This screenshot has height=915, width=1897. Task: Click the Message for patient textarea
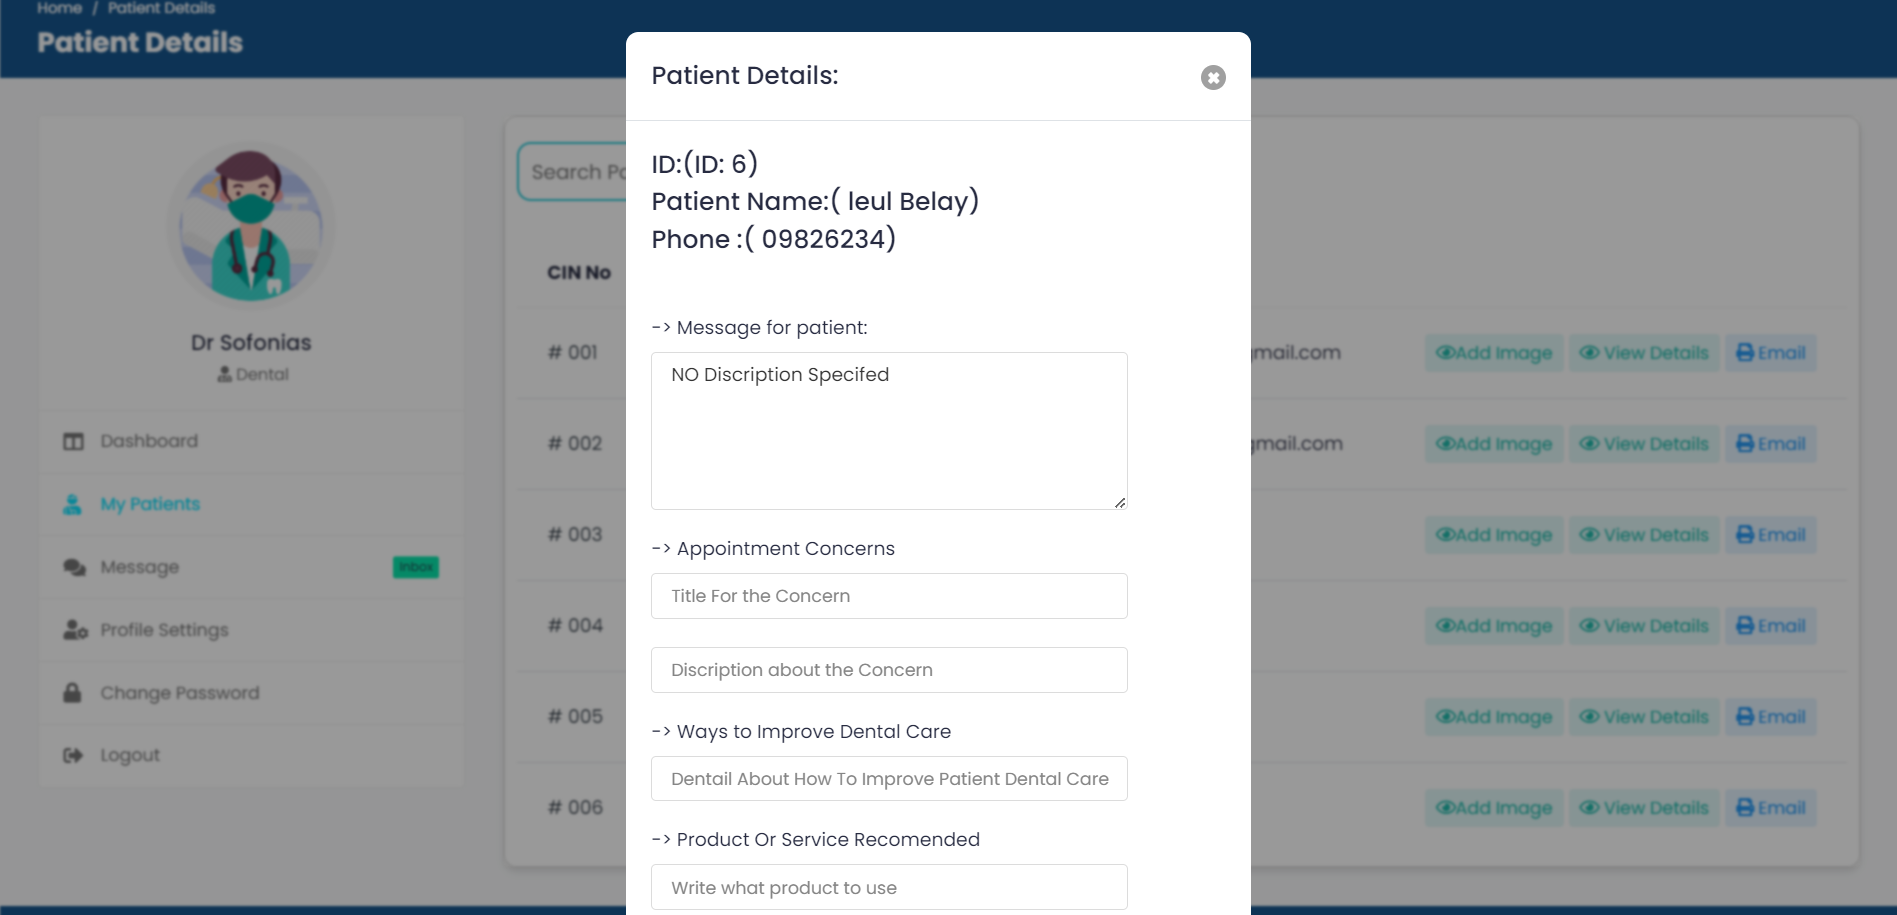click(889, 431)
